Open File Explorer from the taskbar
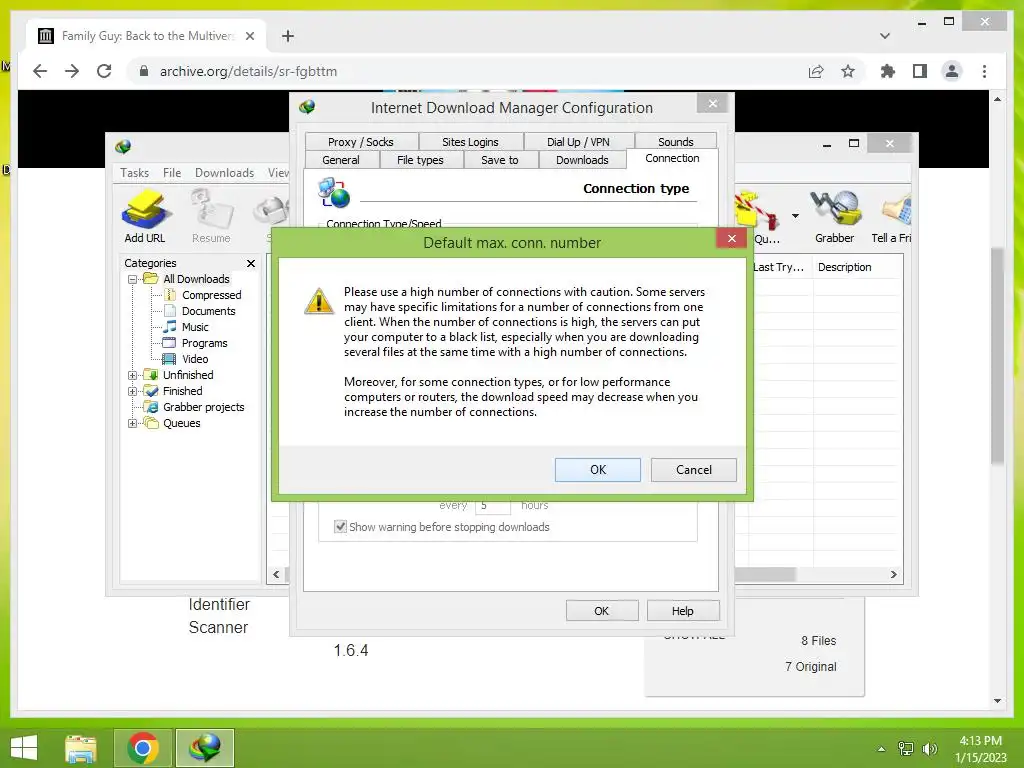This screenshot has height=768, width=1024. point(82,748)
